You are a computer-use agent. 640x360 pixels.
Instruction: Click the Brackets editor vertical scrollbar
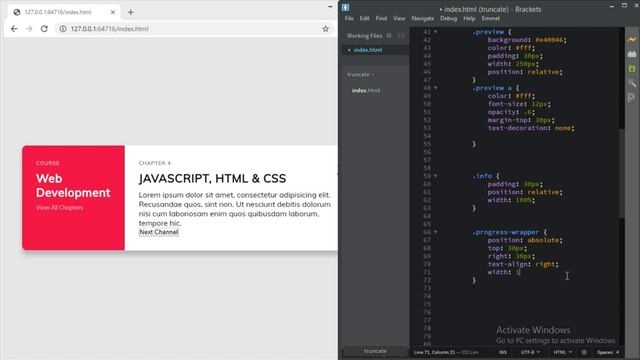622,173
